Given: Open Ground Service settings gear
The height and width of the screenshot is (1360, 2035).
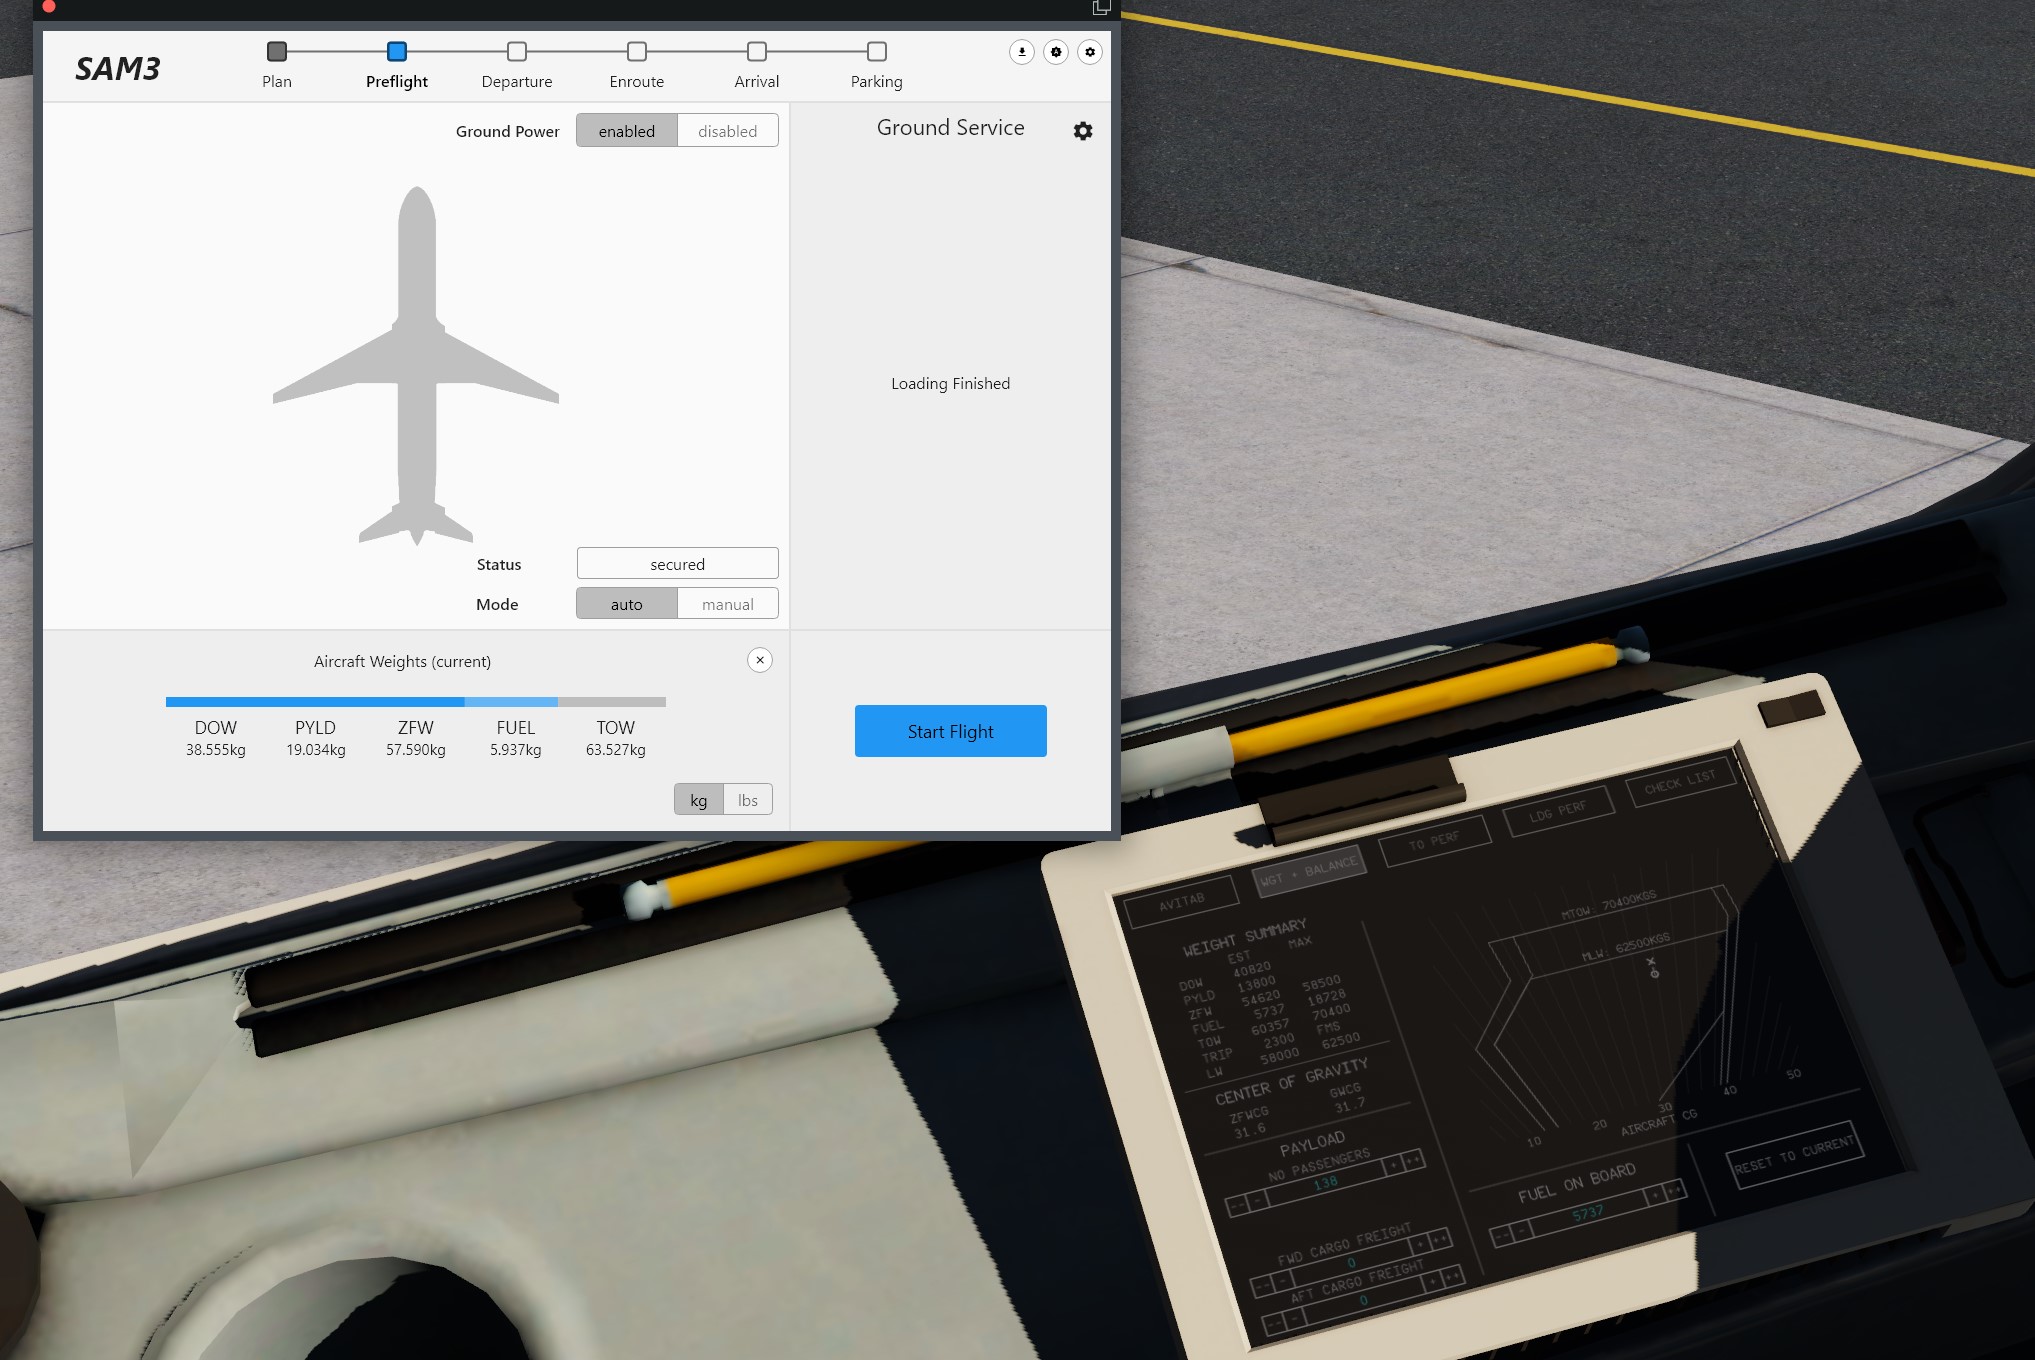Looking at the screenshot, I should 1083,131.
